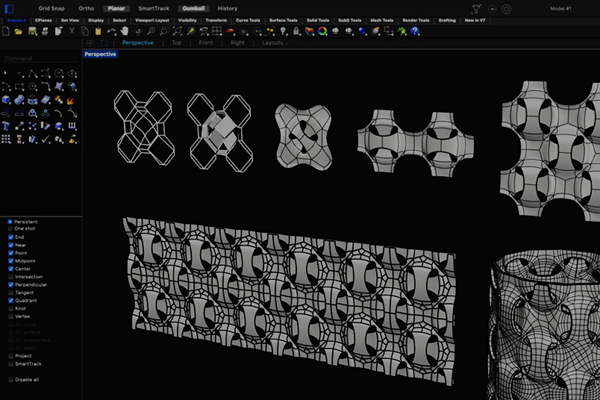Click the orange Explode tool icon
The image size is (600, 400).
coord(72,100)
